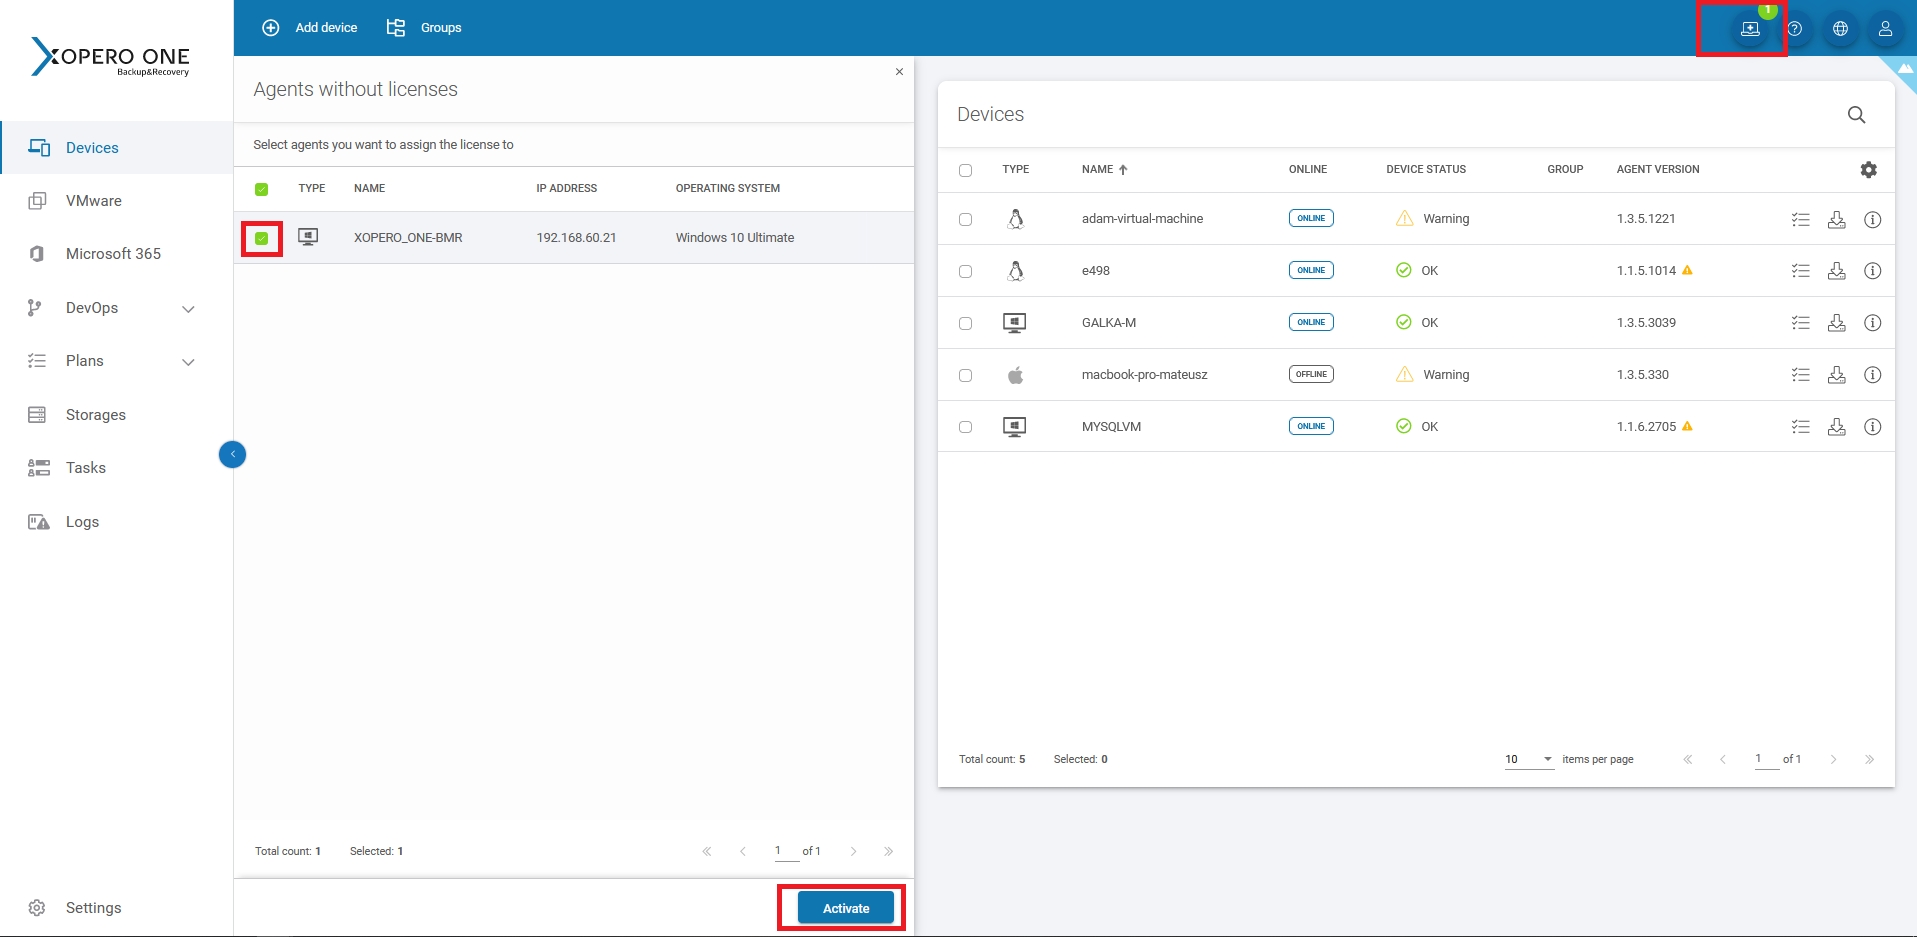The image size is (1917, 937).
Task: Go to Storages in the sidebar
Action: pos(96,415)
